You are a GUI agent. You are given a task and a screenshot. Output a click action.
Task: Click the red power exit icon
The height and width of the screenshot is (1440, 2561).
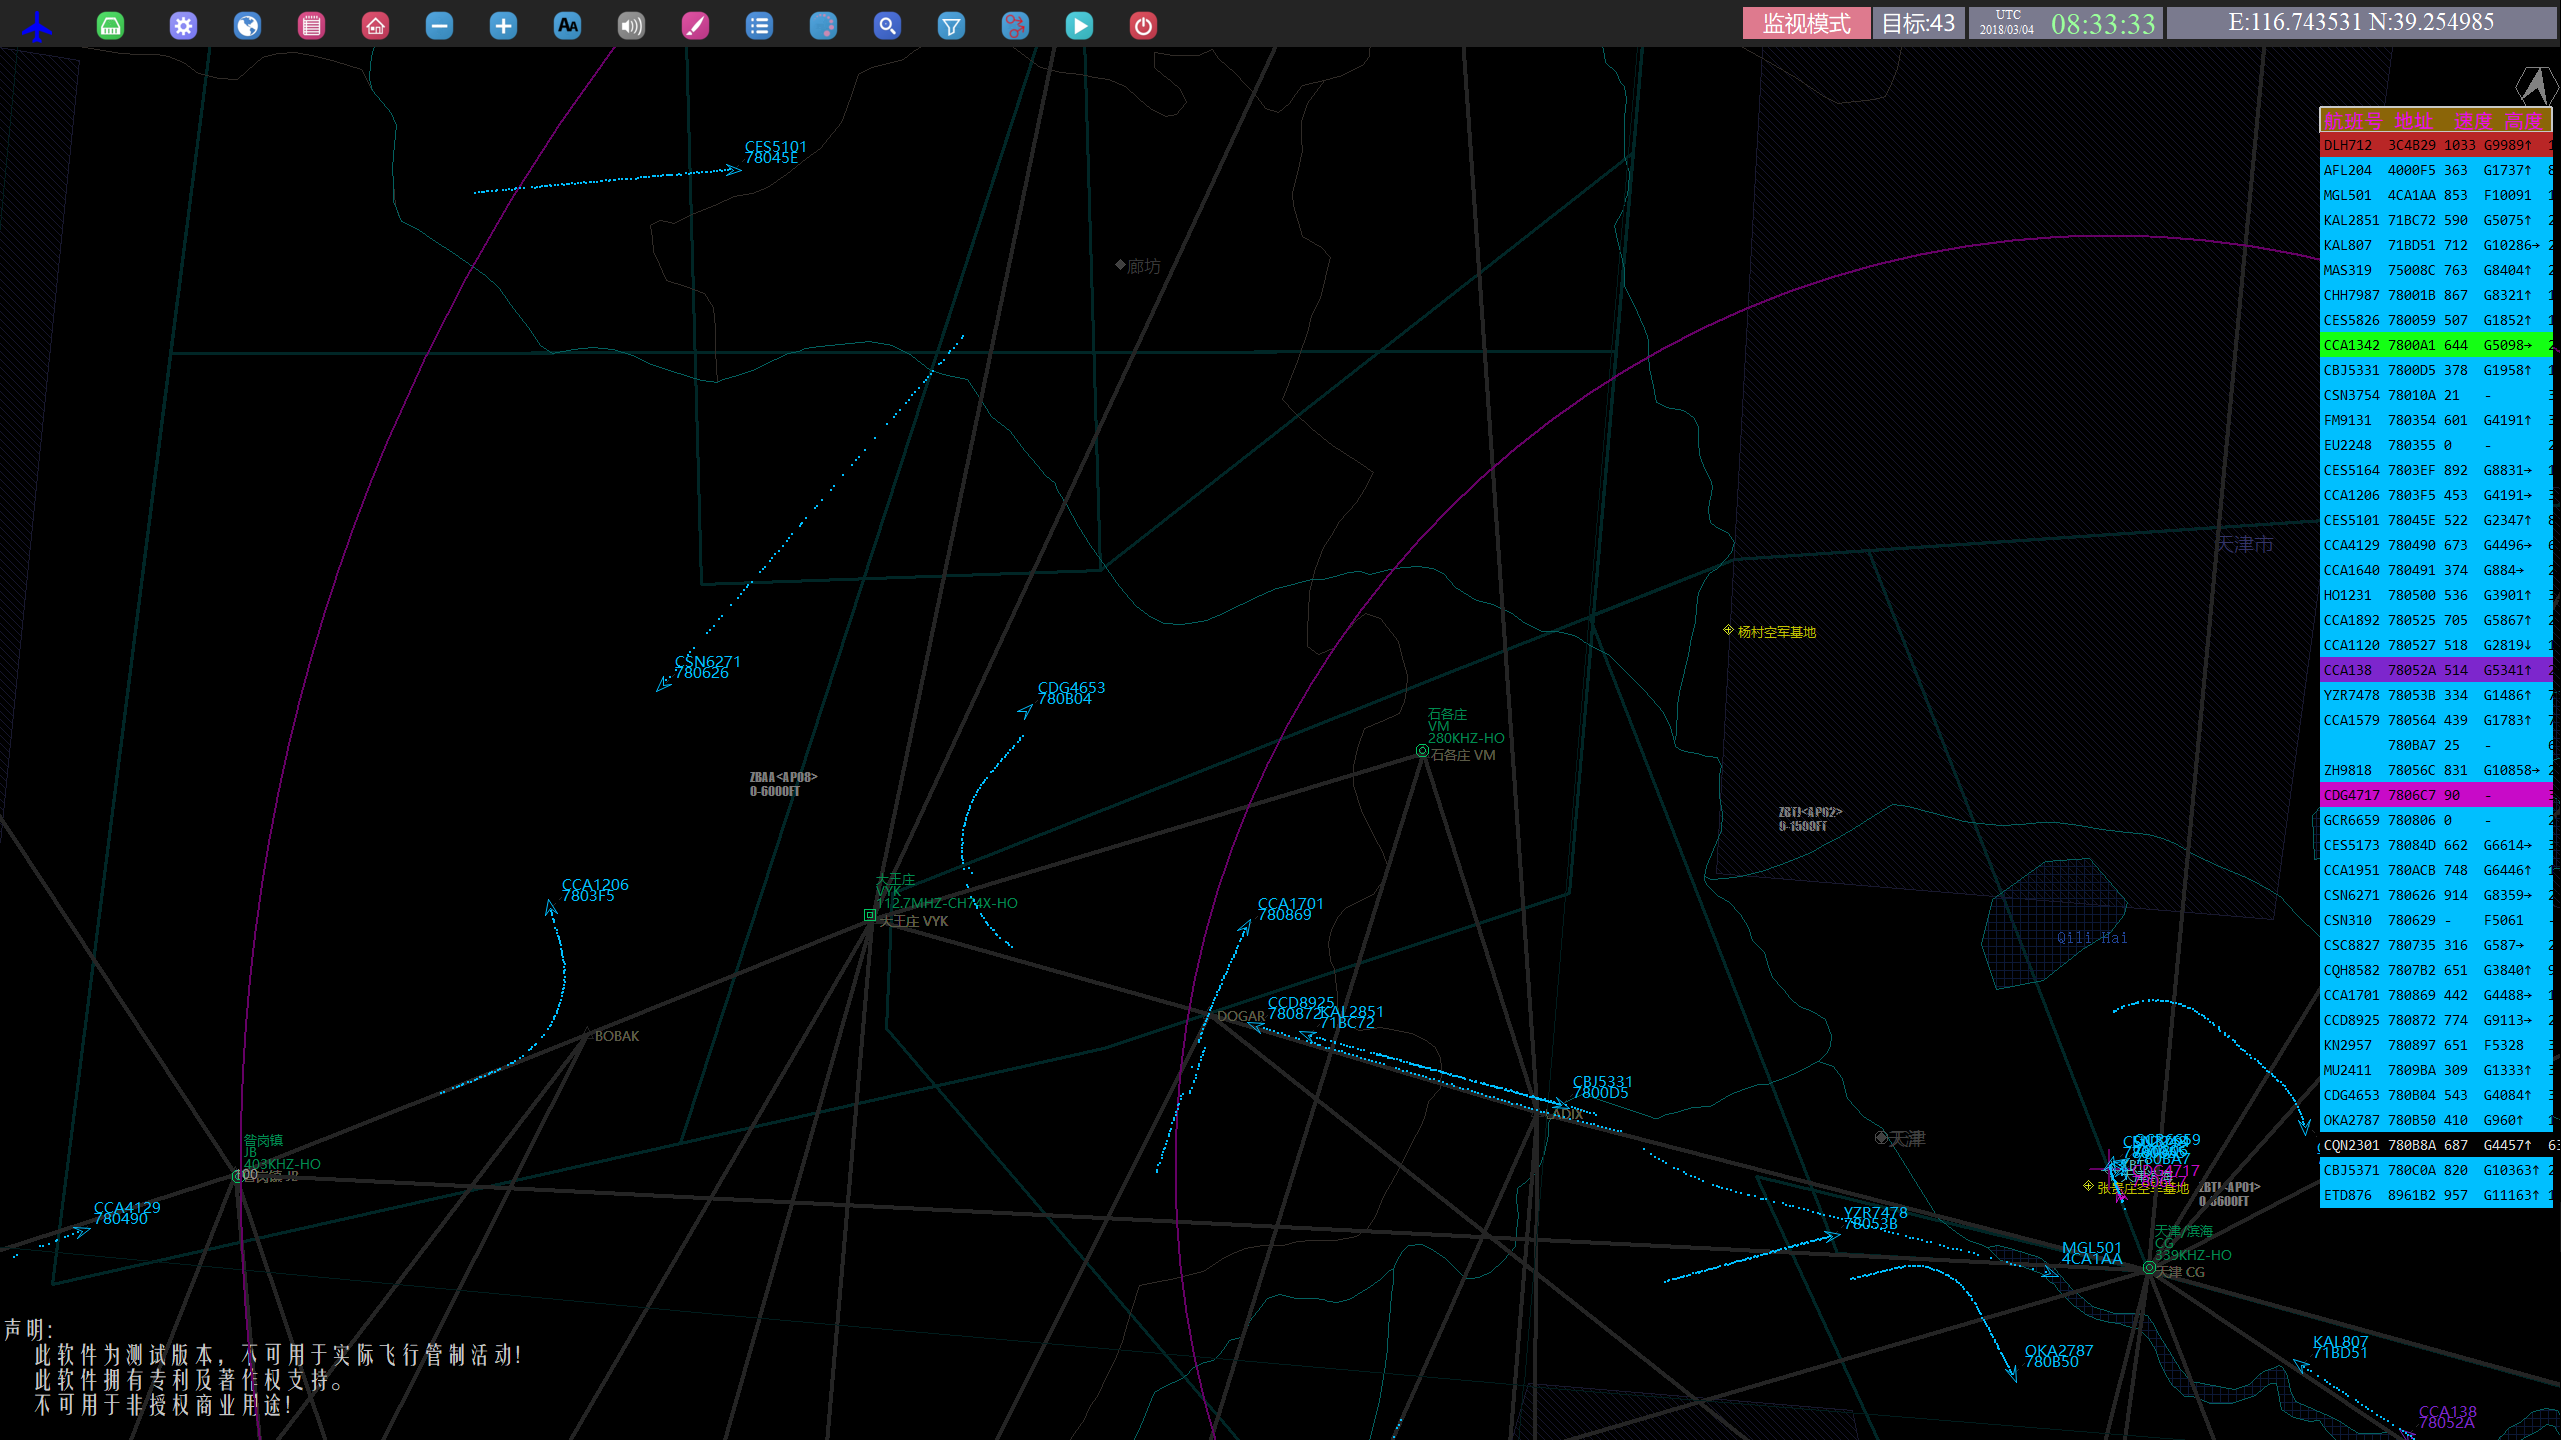pos(1143,25)
